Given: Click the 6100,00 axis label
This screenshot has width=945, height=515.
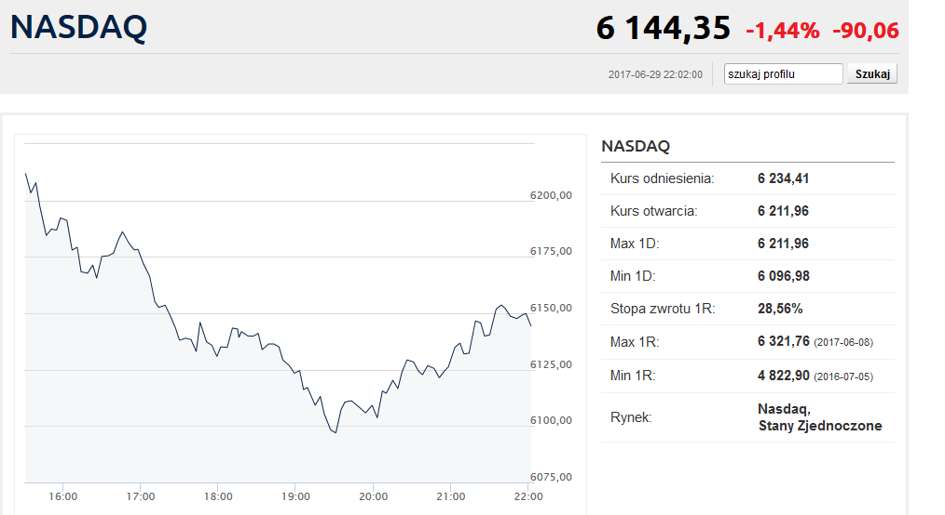Looking at the screenshot, I should point(551,420).
